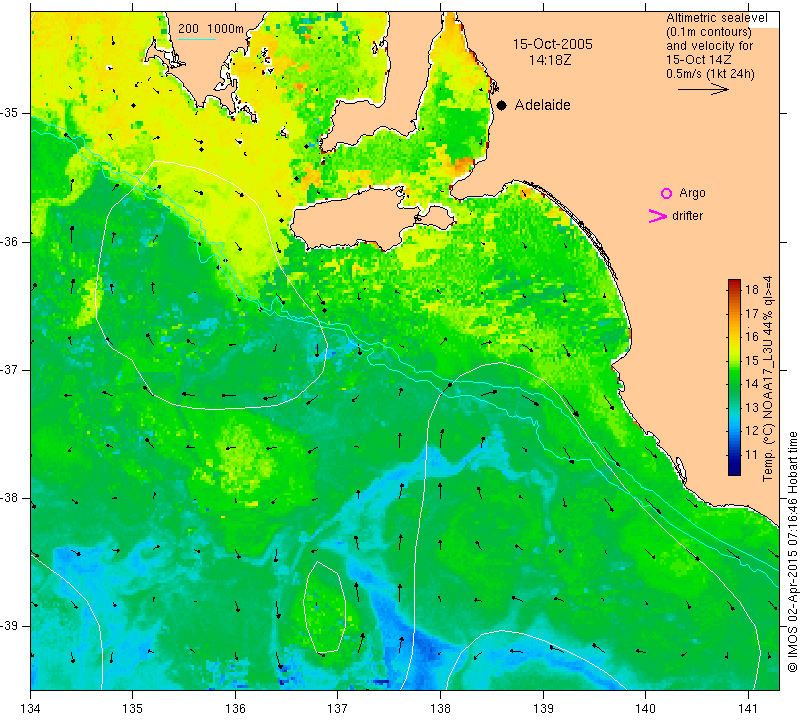Click the '200 1000m' isobath legend text
Image resolution: width=800 pixels, height=720 pixels.
(x=211, y=29)
